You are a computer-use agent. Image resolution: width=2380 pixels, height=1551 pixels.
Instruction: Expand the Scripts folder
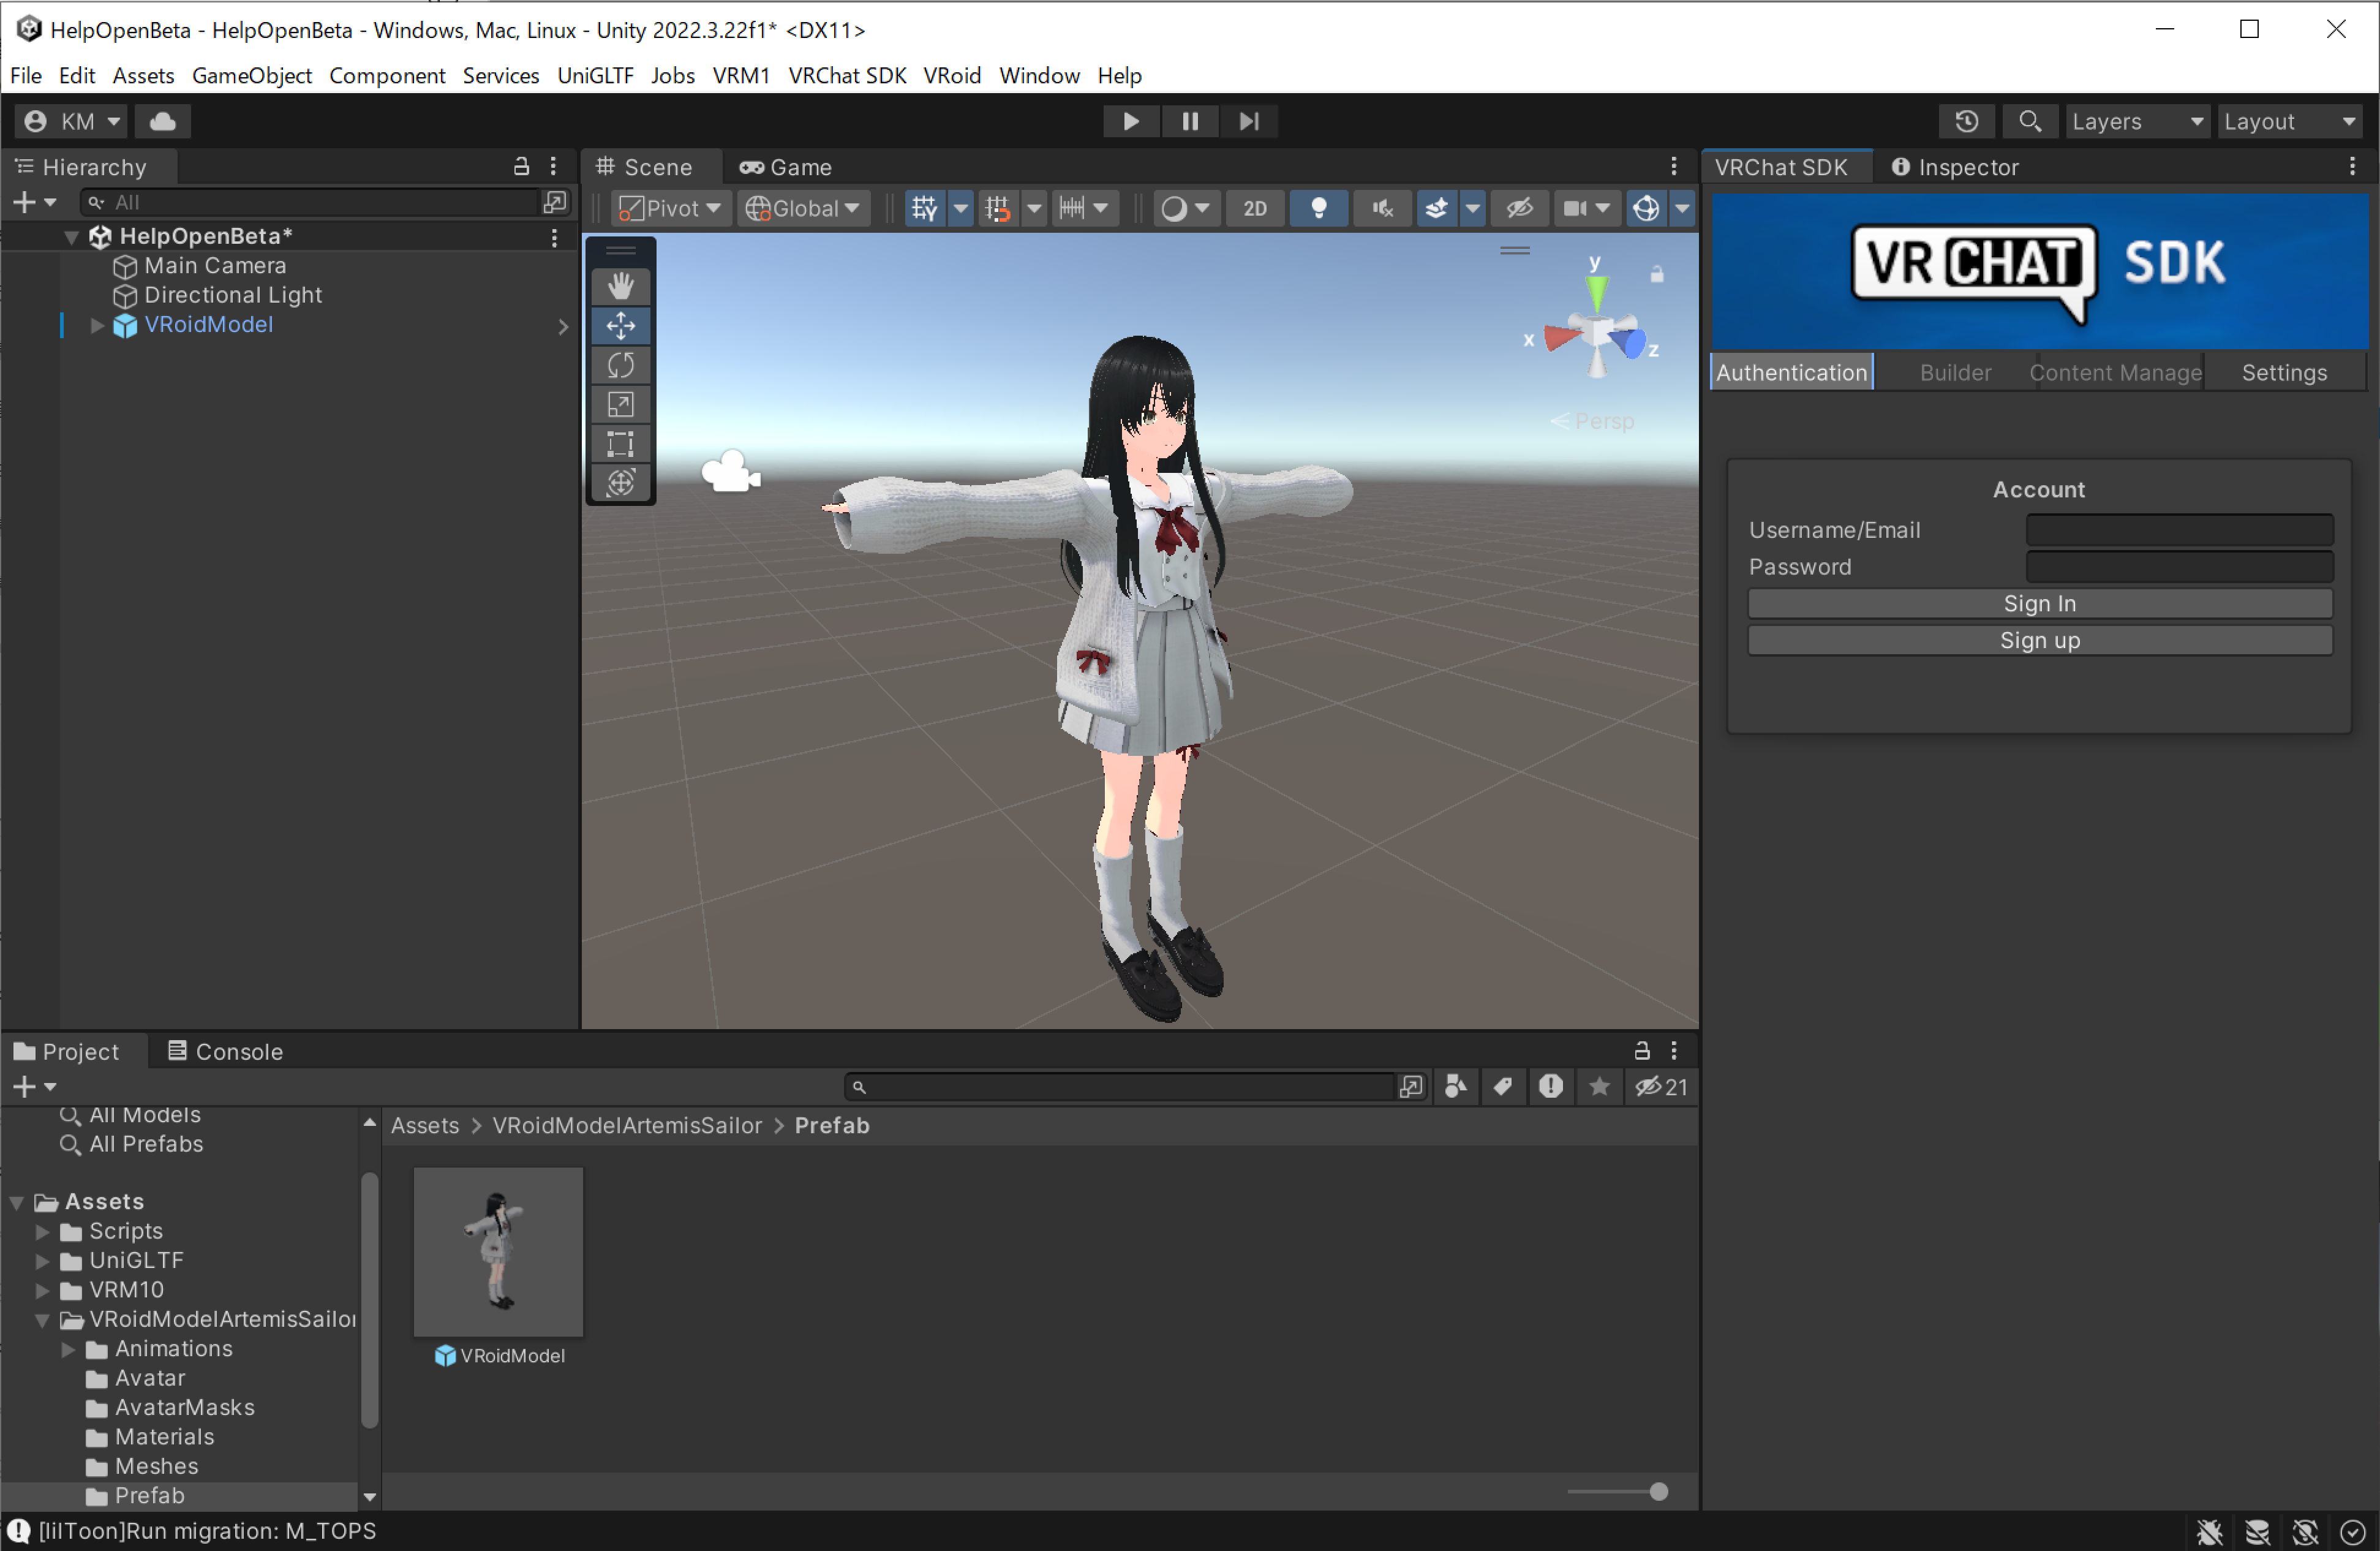(42, 1231)
